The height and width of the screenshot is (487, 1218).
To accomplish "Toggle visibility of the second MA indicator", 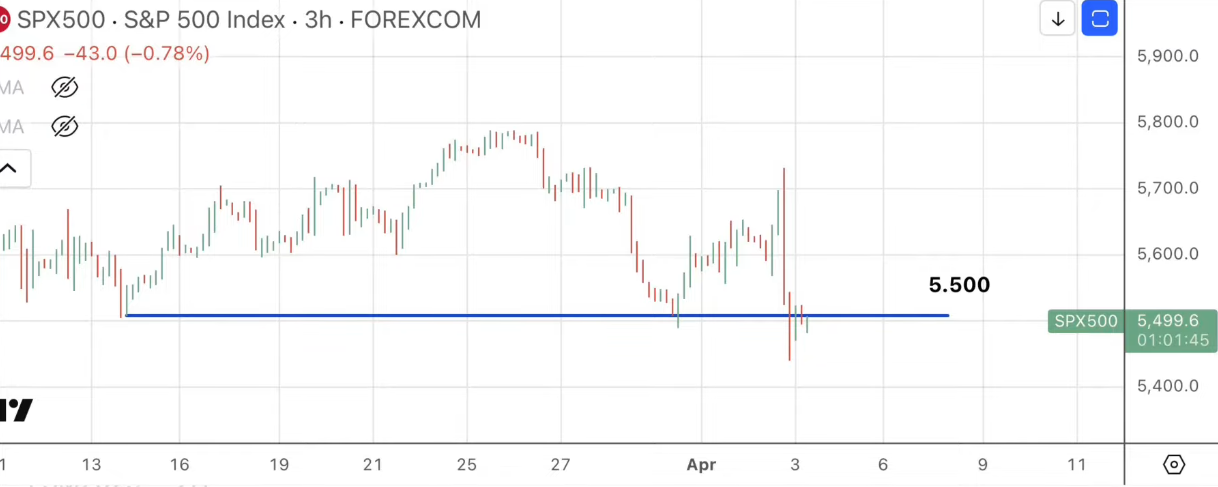I will [64, 127].
